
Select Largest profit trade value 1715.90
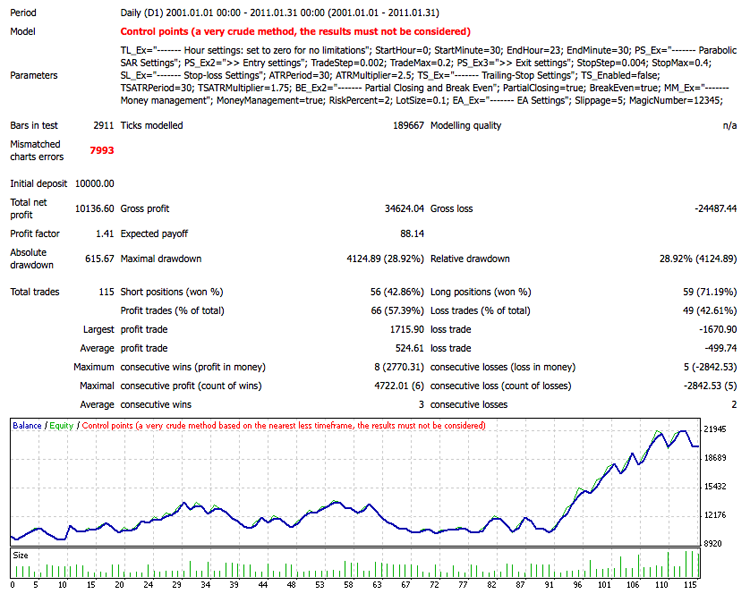click(407, 330)
